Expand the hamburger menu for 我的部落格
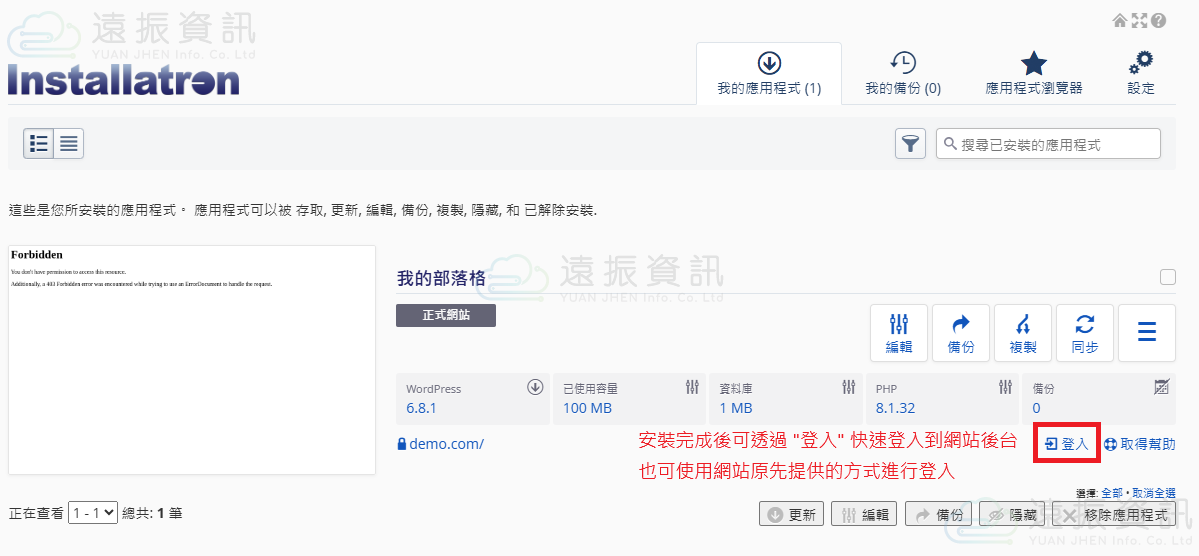Image resolution: width=1199 pixels, height=556 pixels. [x=1147, y=333]
